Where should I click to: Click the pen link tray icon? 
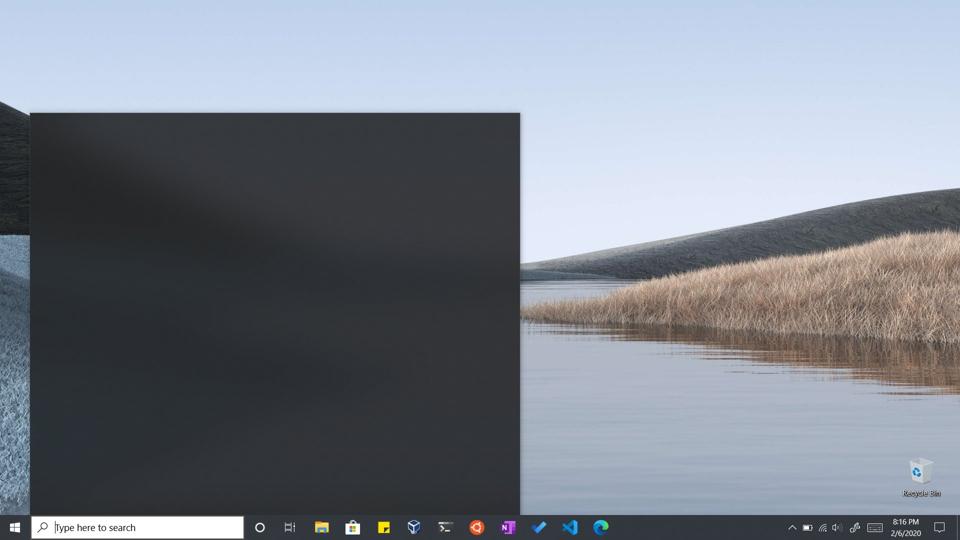coord(855,528)
